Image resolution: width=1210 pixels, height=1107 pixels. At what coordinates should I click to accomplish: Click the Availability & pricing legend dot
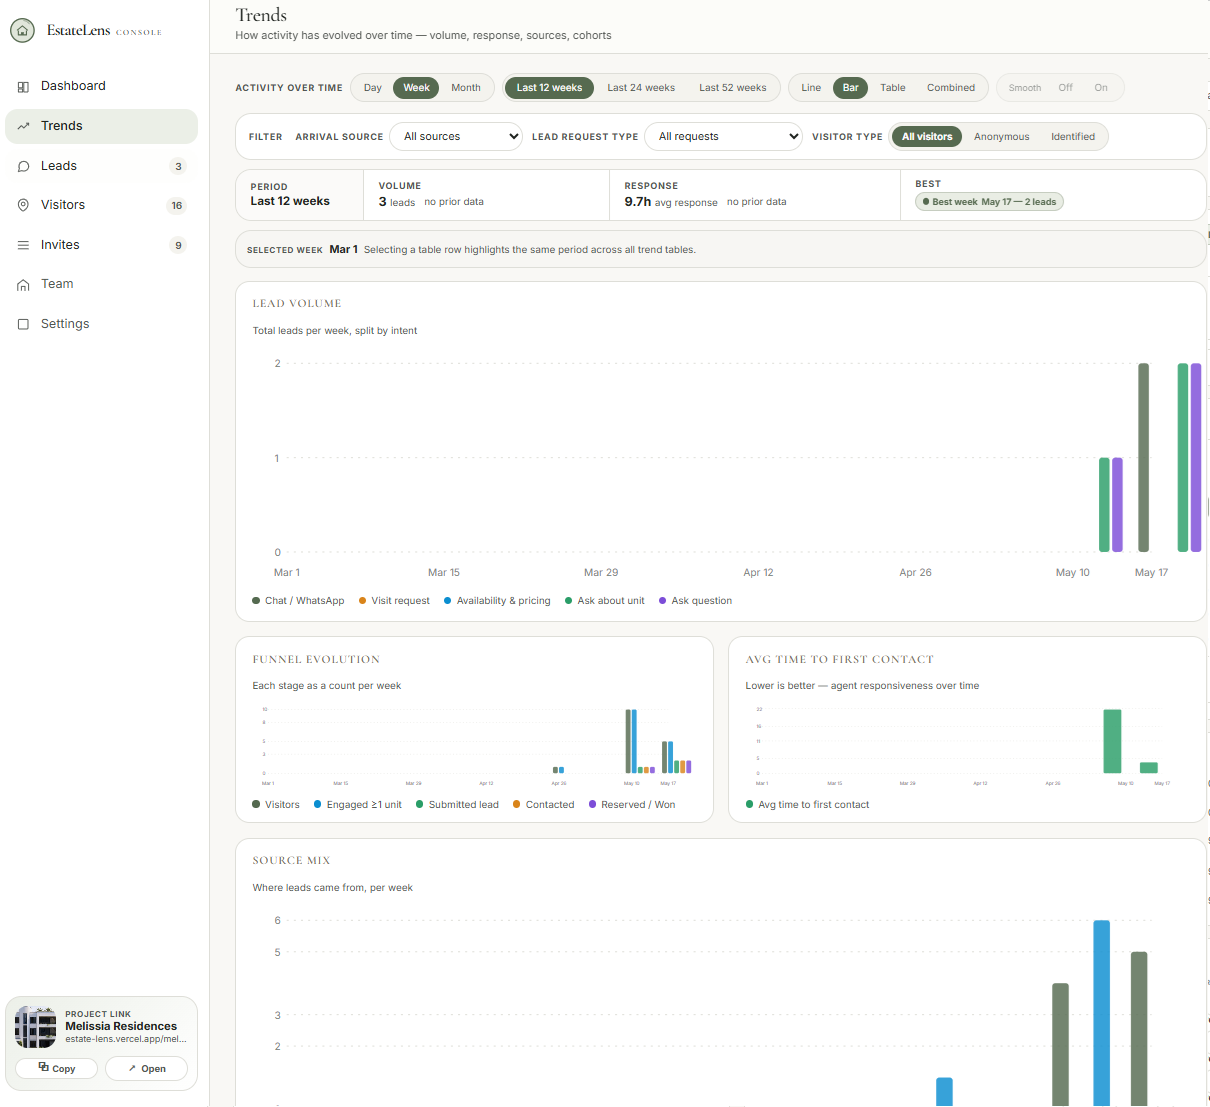click(448, 601)
